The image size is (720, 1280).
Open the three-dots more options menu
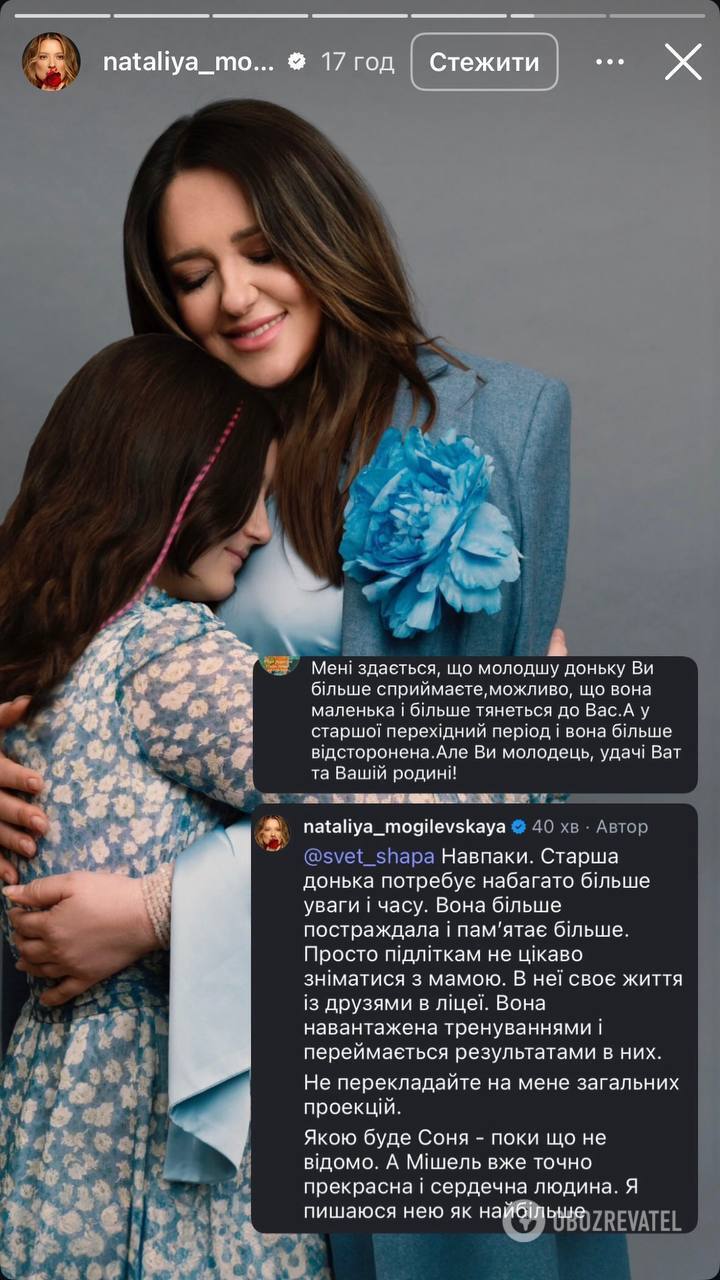coord(610,62)
